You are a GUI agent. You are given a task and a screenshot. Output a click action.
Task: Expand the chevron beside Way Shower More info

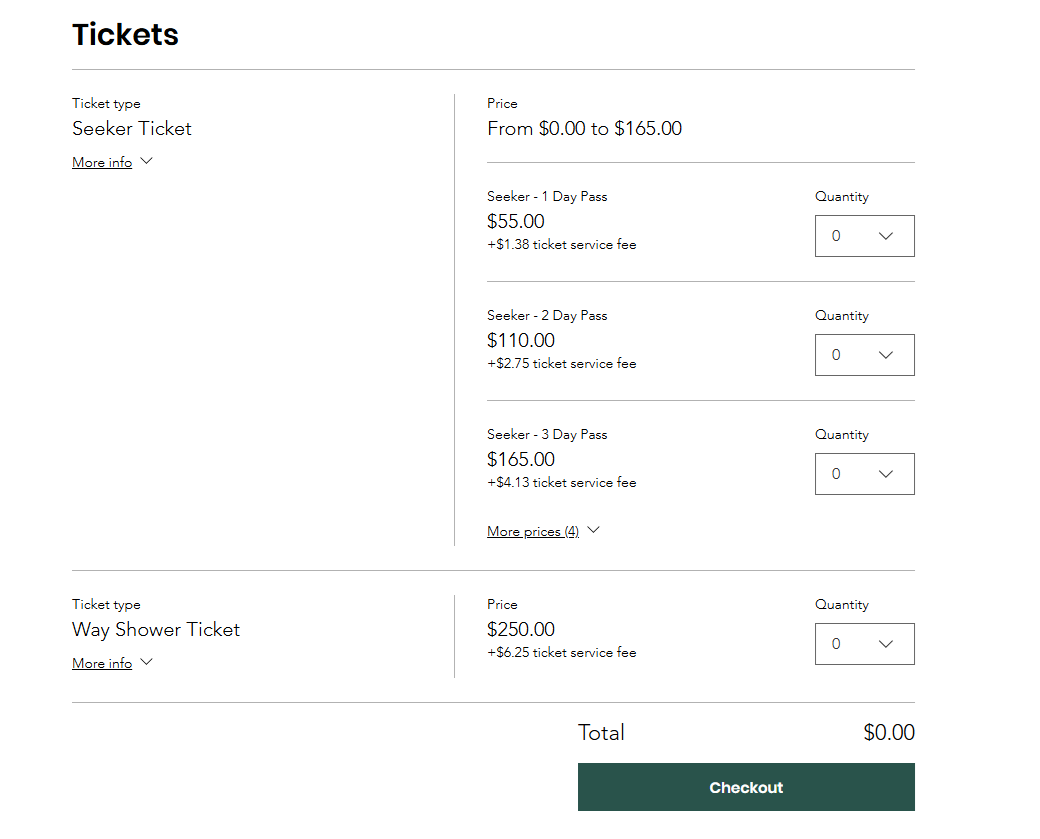(x=146, y=662)
